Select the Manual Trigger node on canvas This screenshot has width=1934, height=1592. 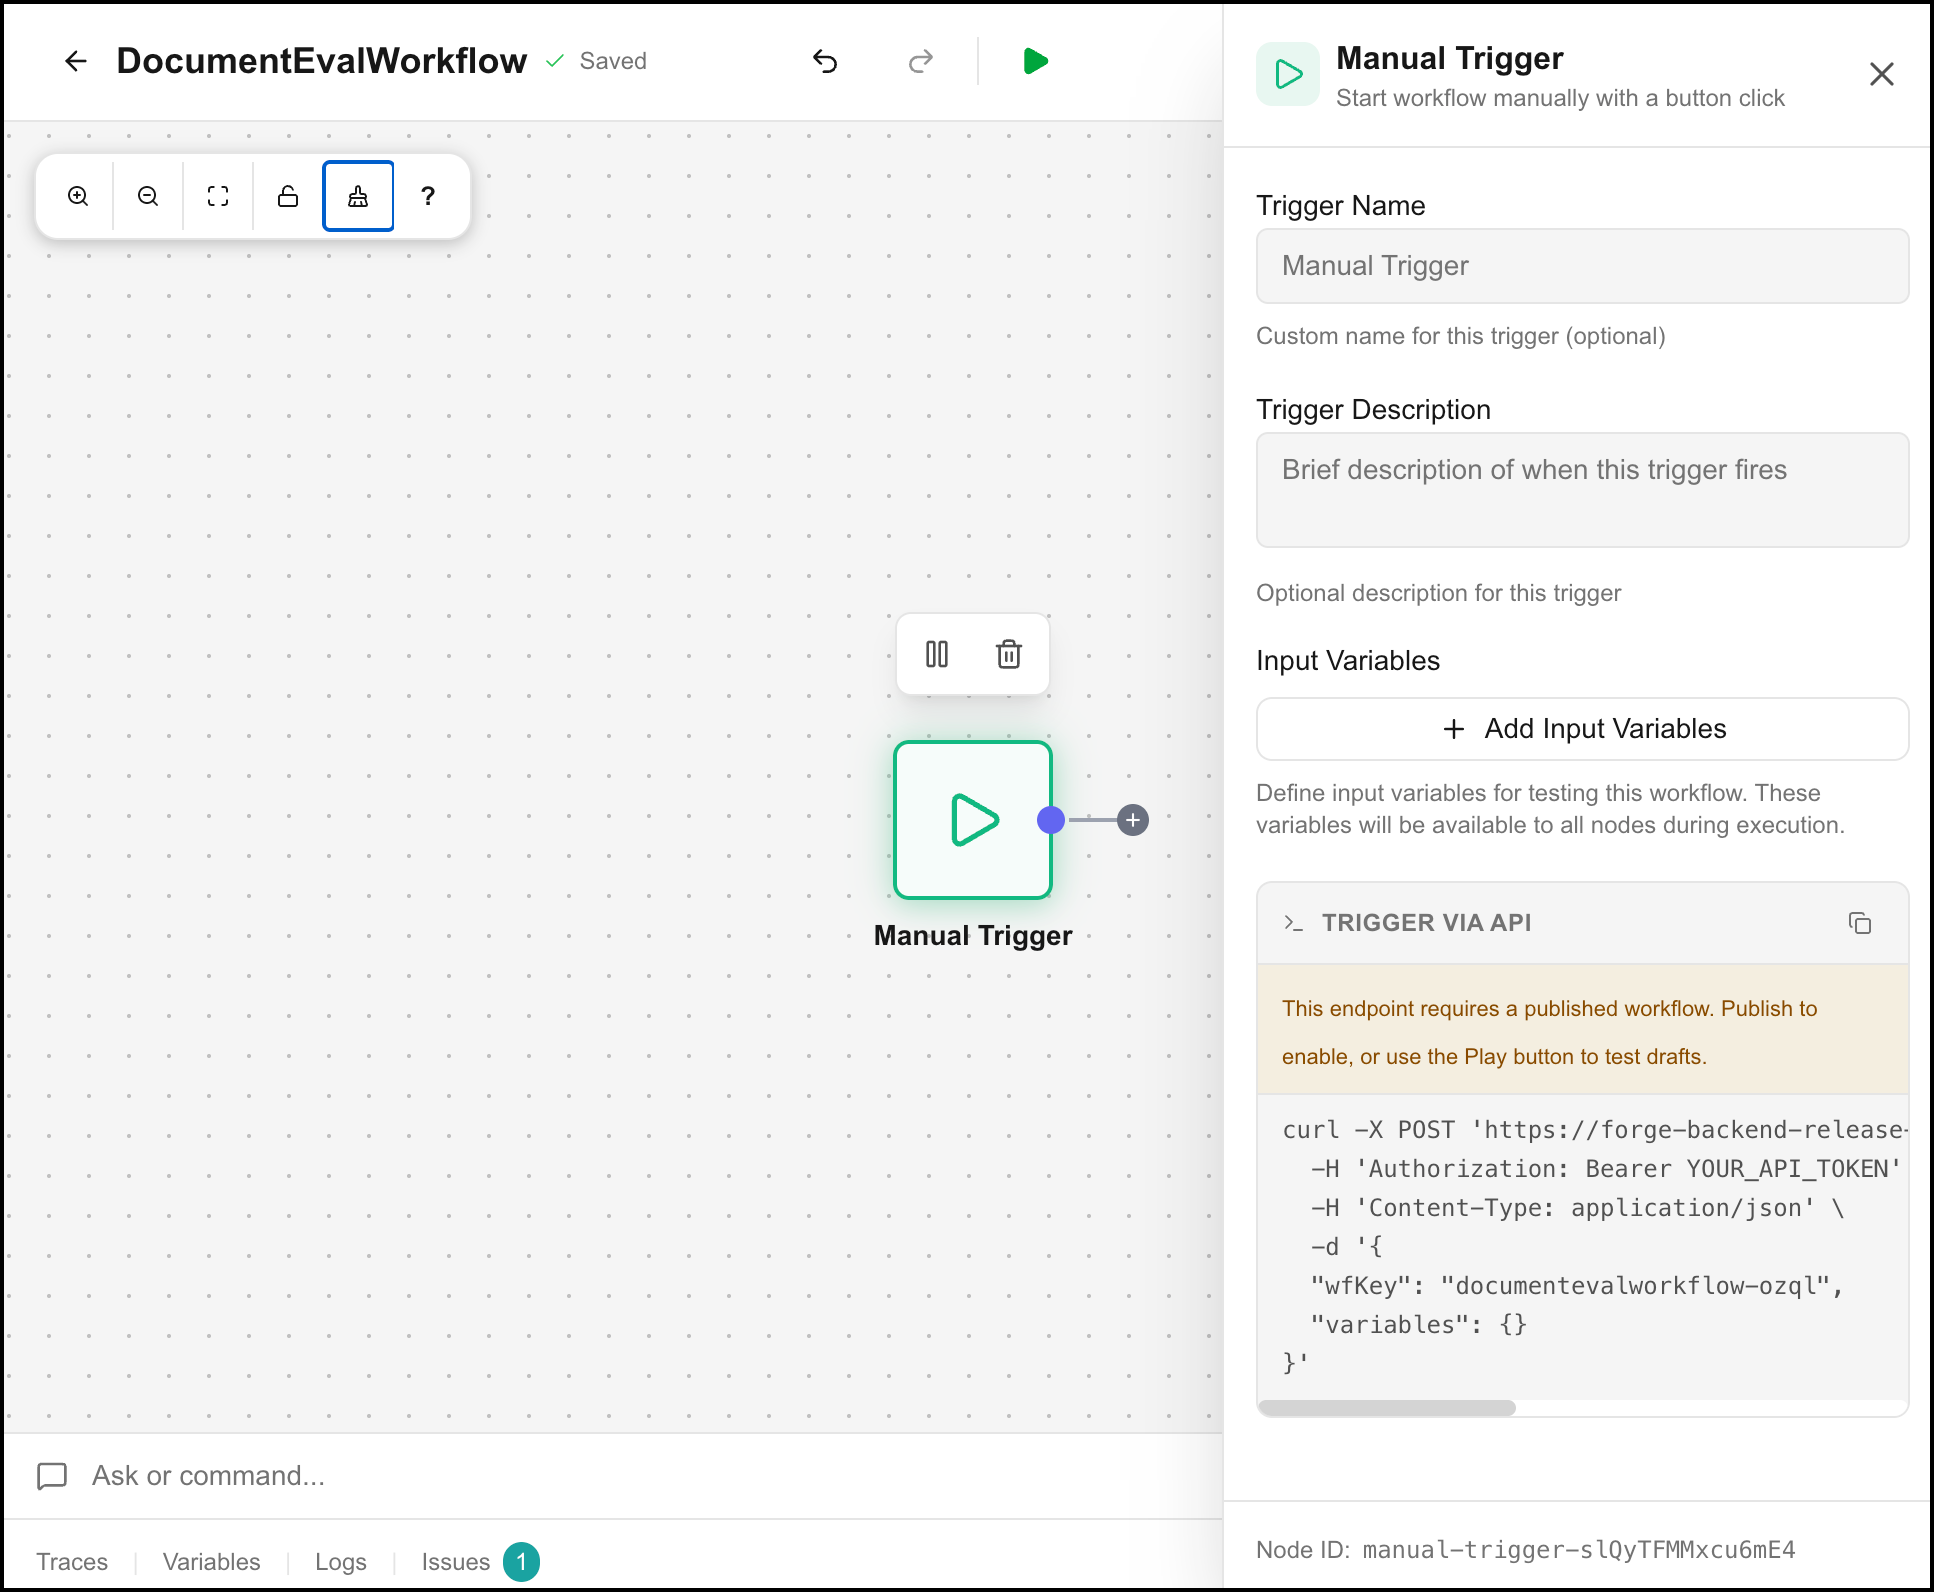[973, 820]
